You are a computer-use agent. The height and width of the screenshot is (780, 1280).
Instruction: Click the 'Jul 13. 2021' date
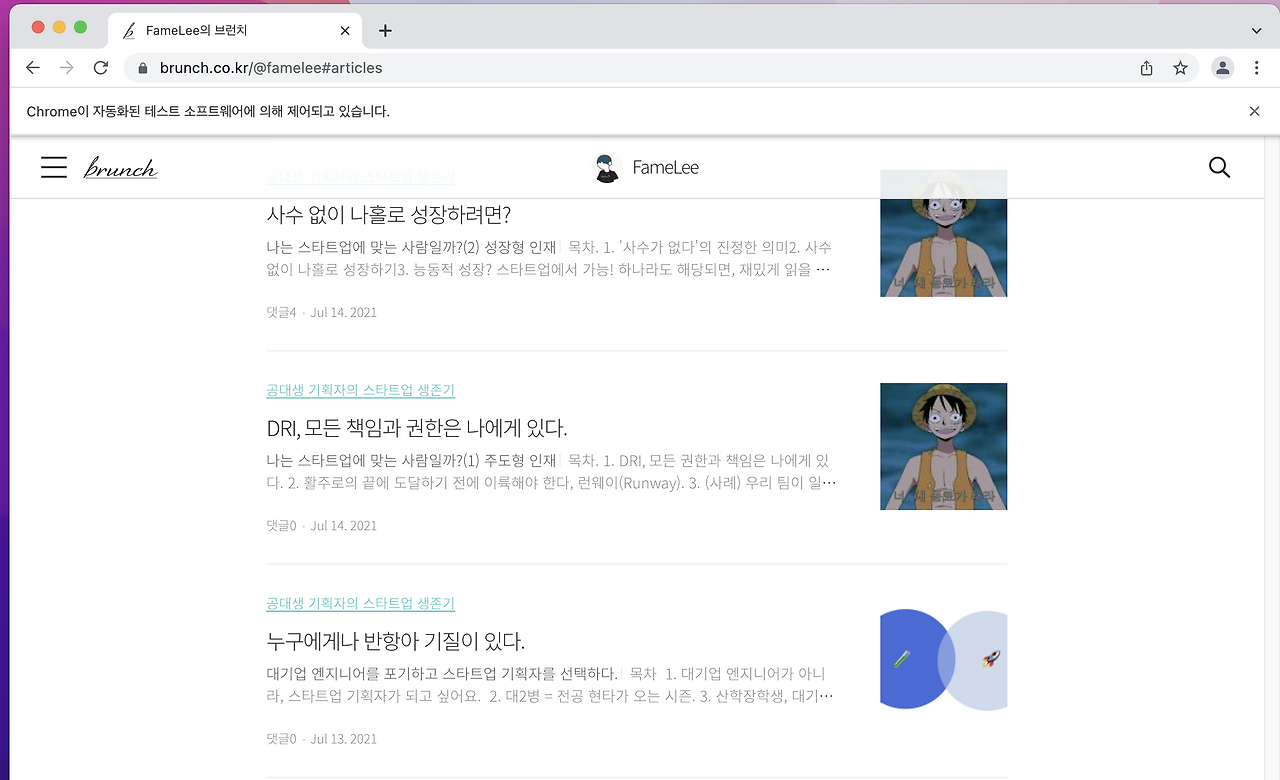tap(344, 738)
